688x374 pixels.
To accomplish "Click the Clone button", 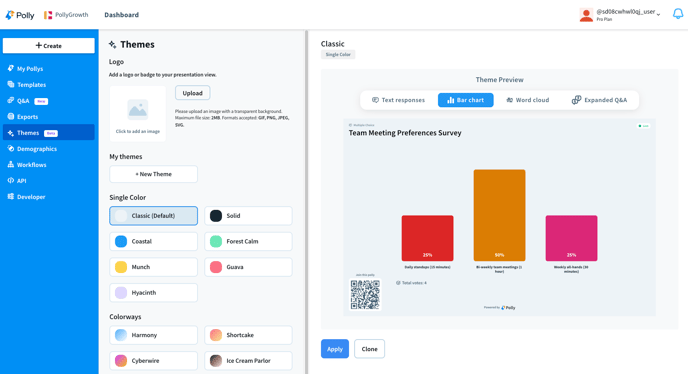I will [x=369, y=349].
